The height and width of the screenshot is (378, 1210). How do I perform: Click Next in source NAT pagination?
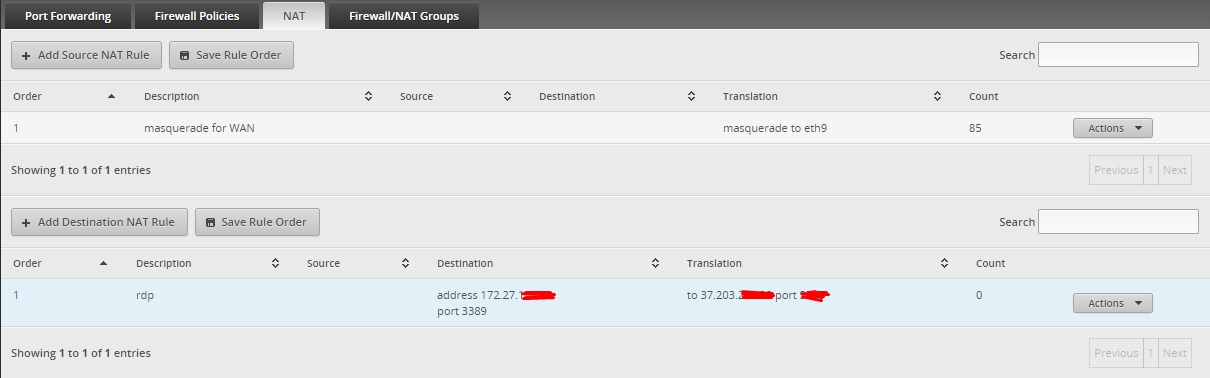[x=1175, y=170]
